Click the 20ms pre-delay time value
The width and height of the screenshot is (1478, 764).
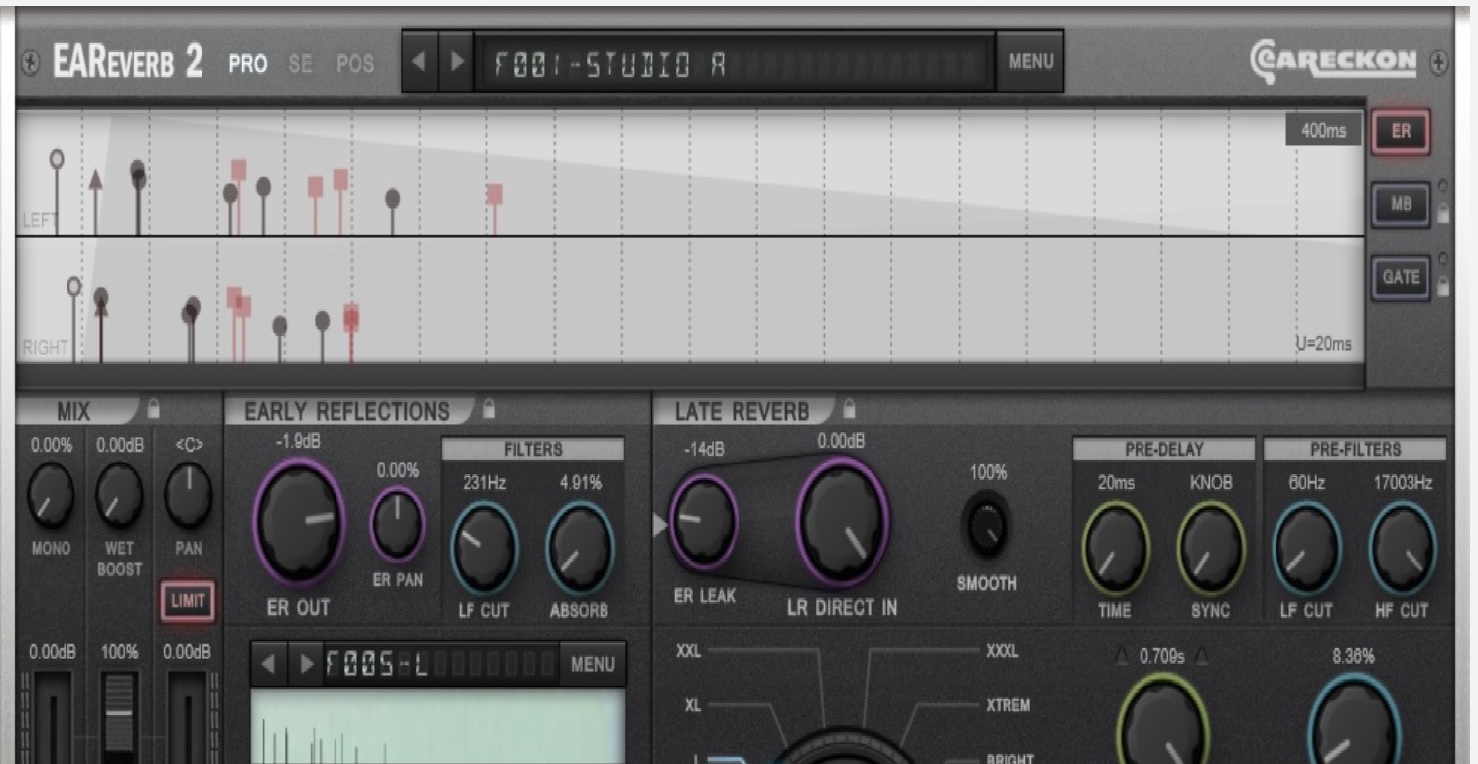click(x=1116, y=483)
